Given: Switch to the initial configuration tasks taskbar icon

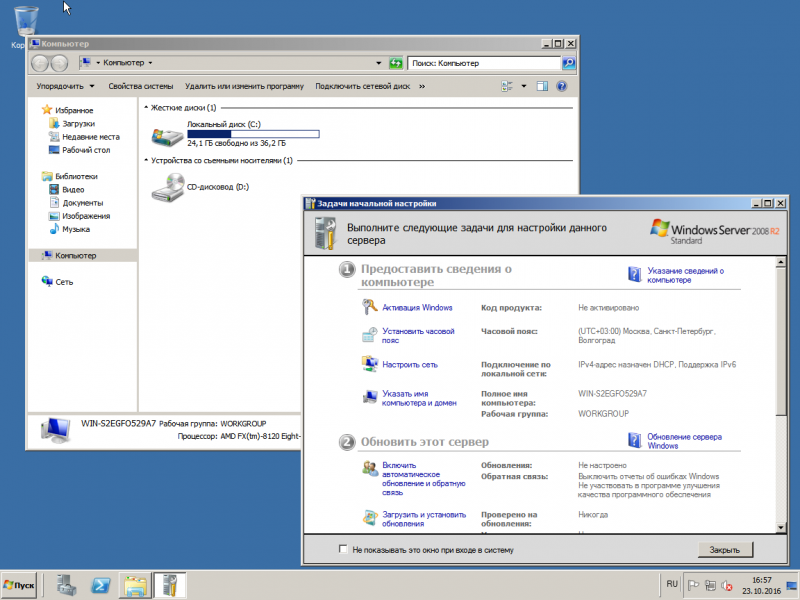Looking at the screenshot, I should pyautogui.click(x=170, y=585).
